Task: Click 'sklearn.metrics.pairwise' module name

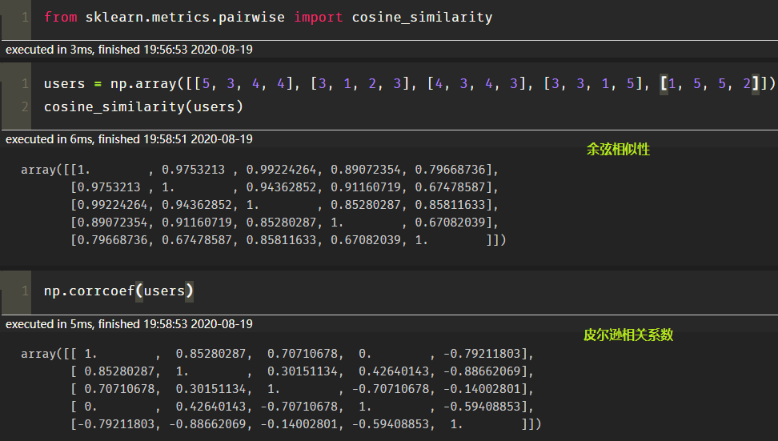Action: tap(185, 17)
